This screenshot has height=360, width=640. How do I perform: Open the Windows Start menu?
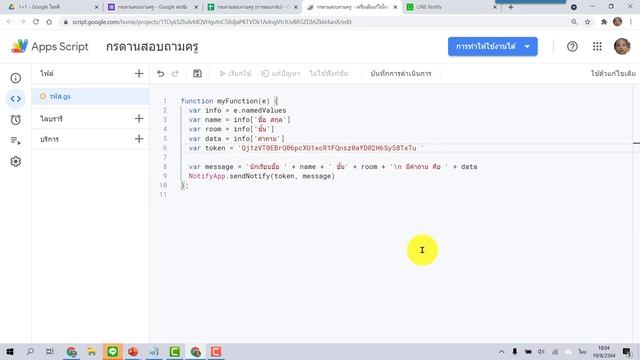coord(10,351)
